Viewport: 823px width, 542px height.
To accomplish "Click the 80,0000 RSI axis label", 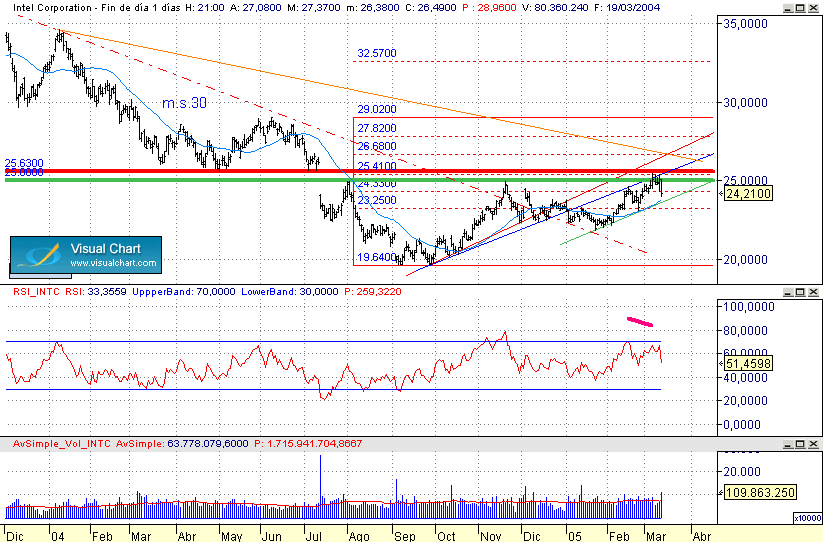I will tap(745, 331).
